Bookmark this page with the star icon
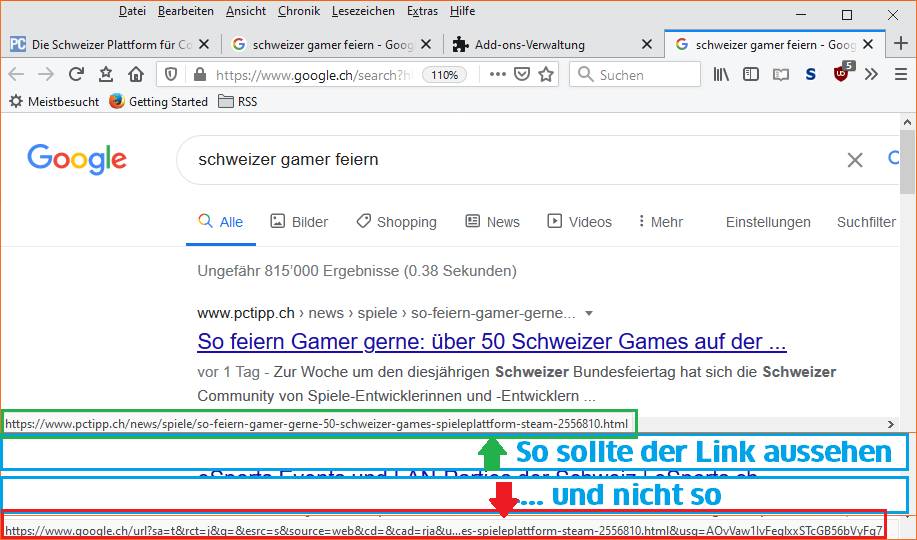The width and height of the screenshot is (917, 540). tap(546, 74)
